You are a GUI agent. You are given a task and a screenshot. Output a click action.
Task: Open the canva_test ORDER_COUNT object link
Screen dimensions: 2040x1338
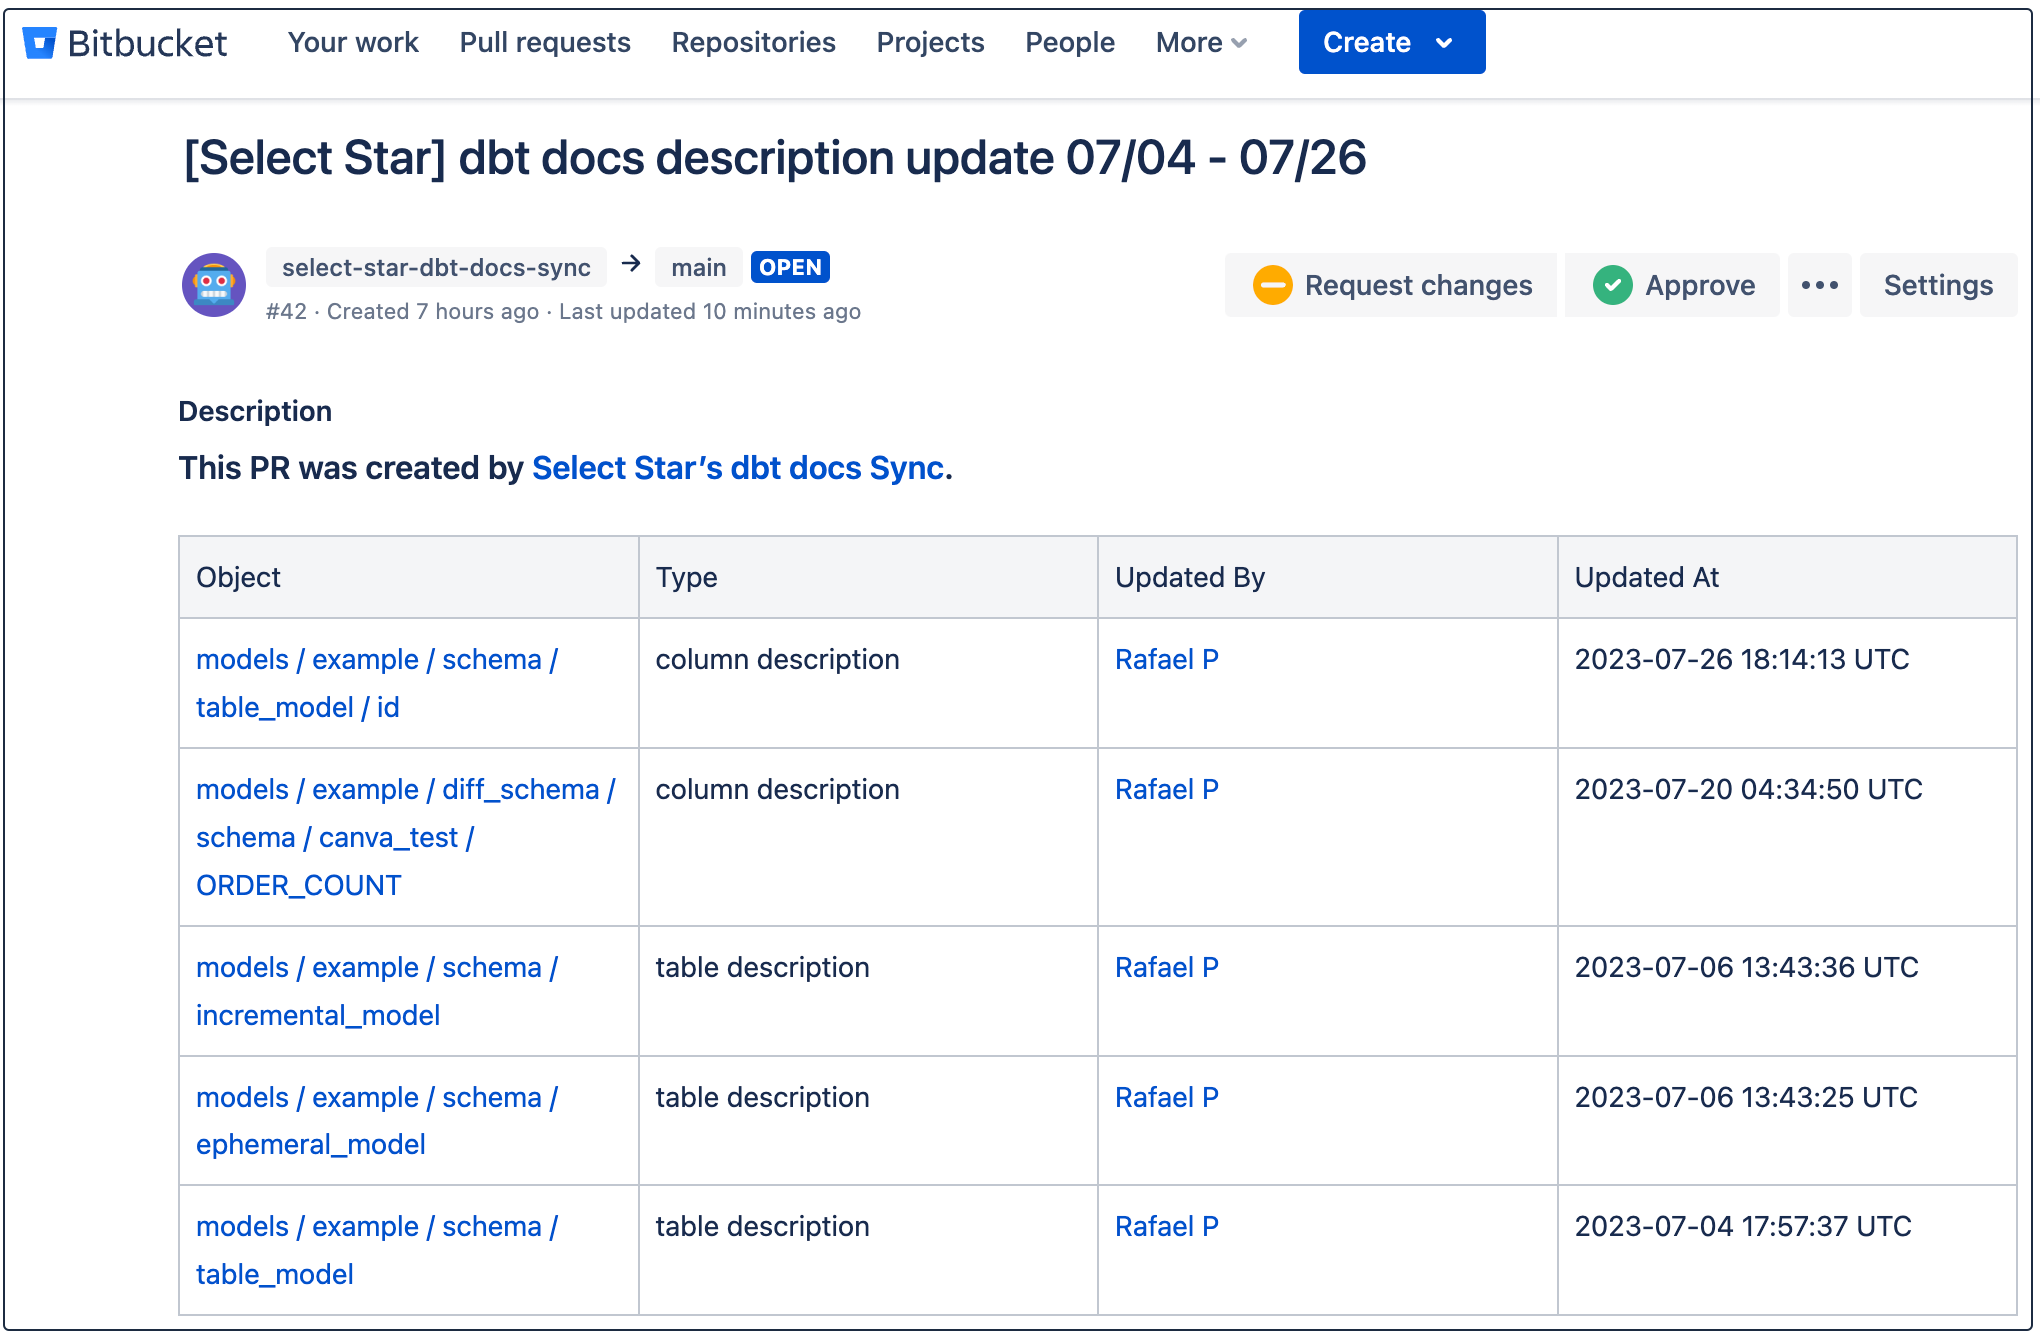coord(298,886)
